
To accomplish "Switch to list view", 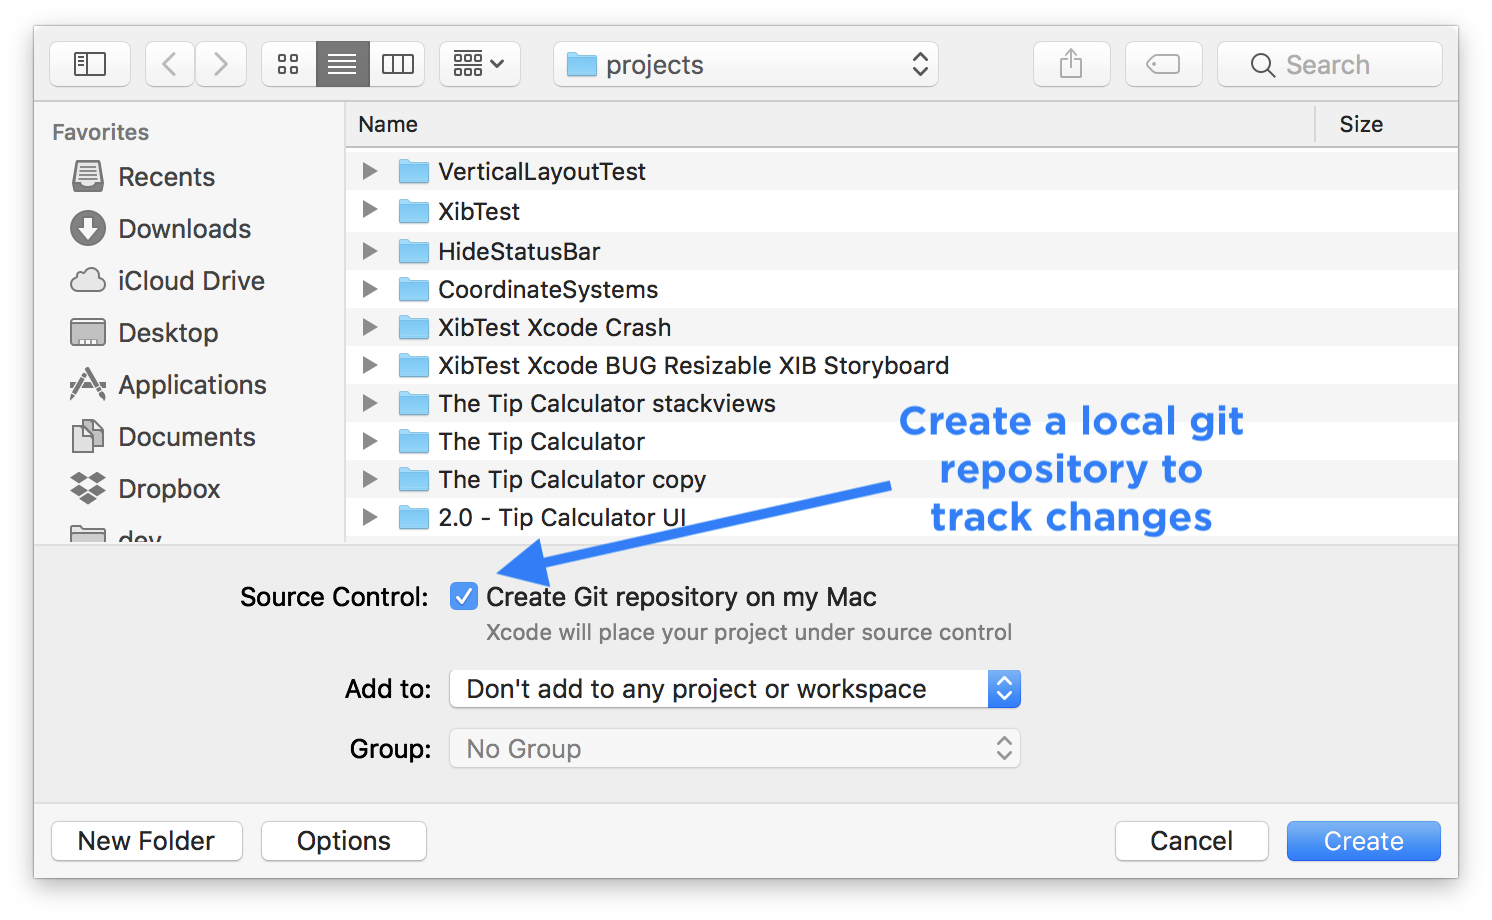I will pyautogui.click(x=342, y=63).
